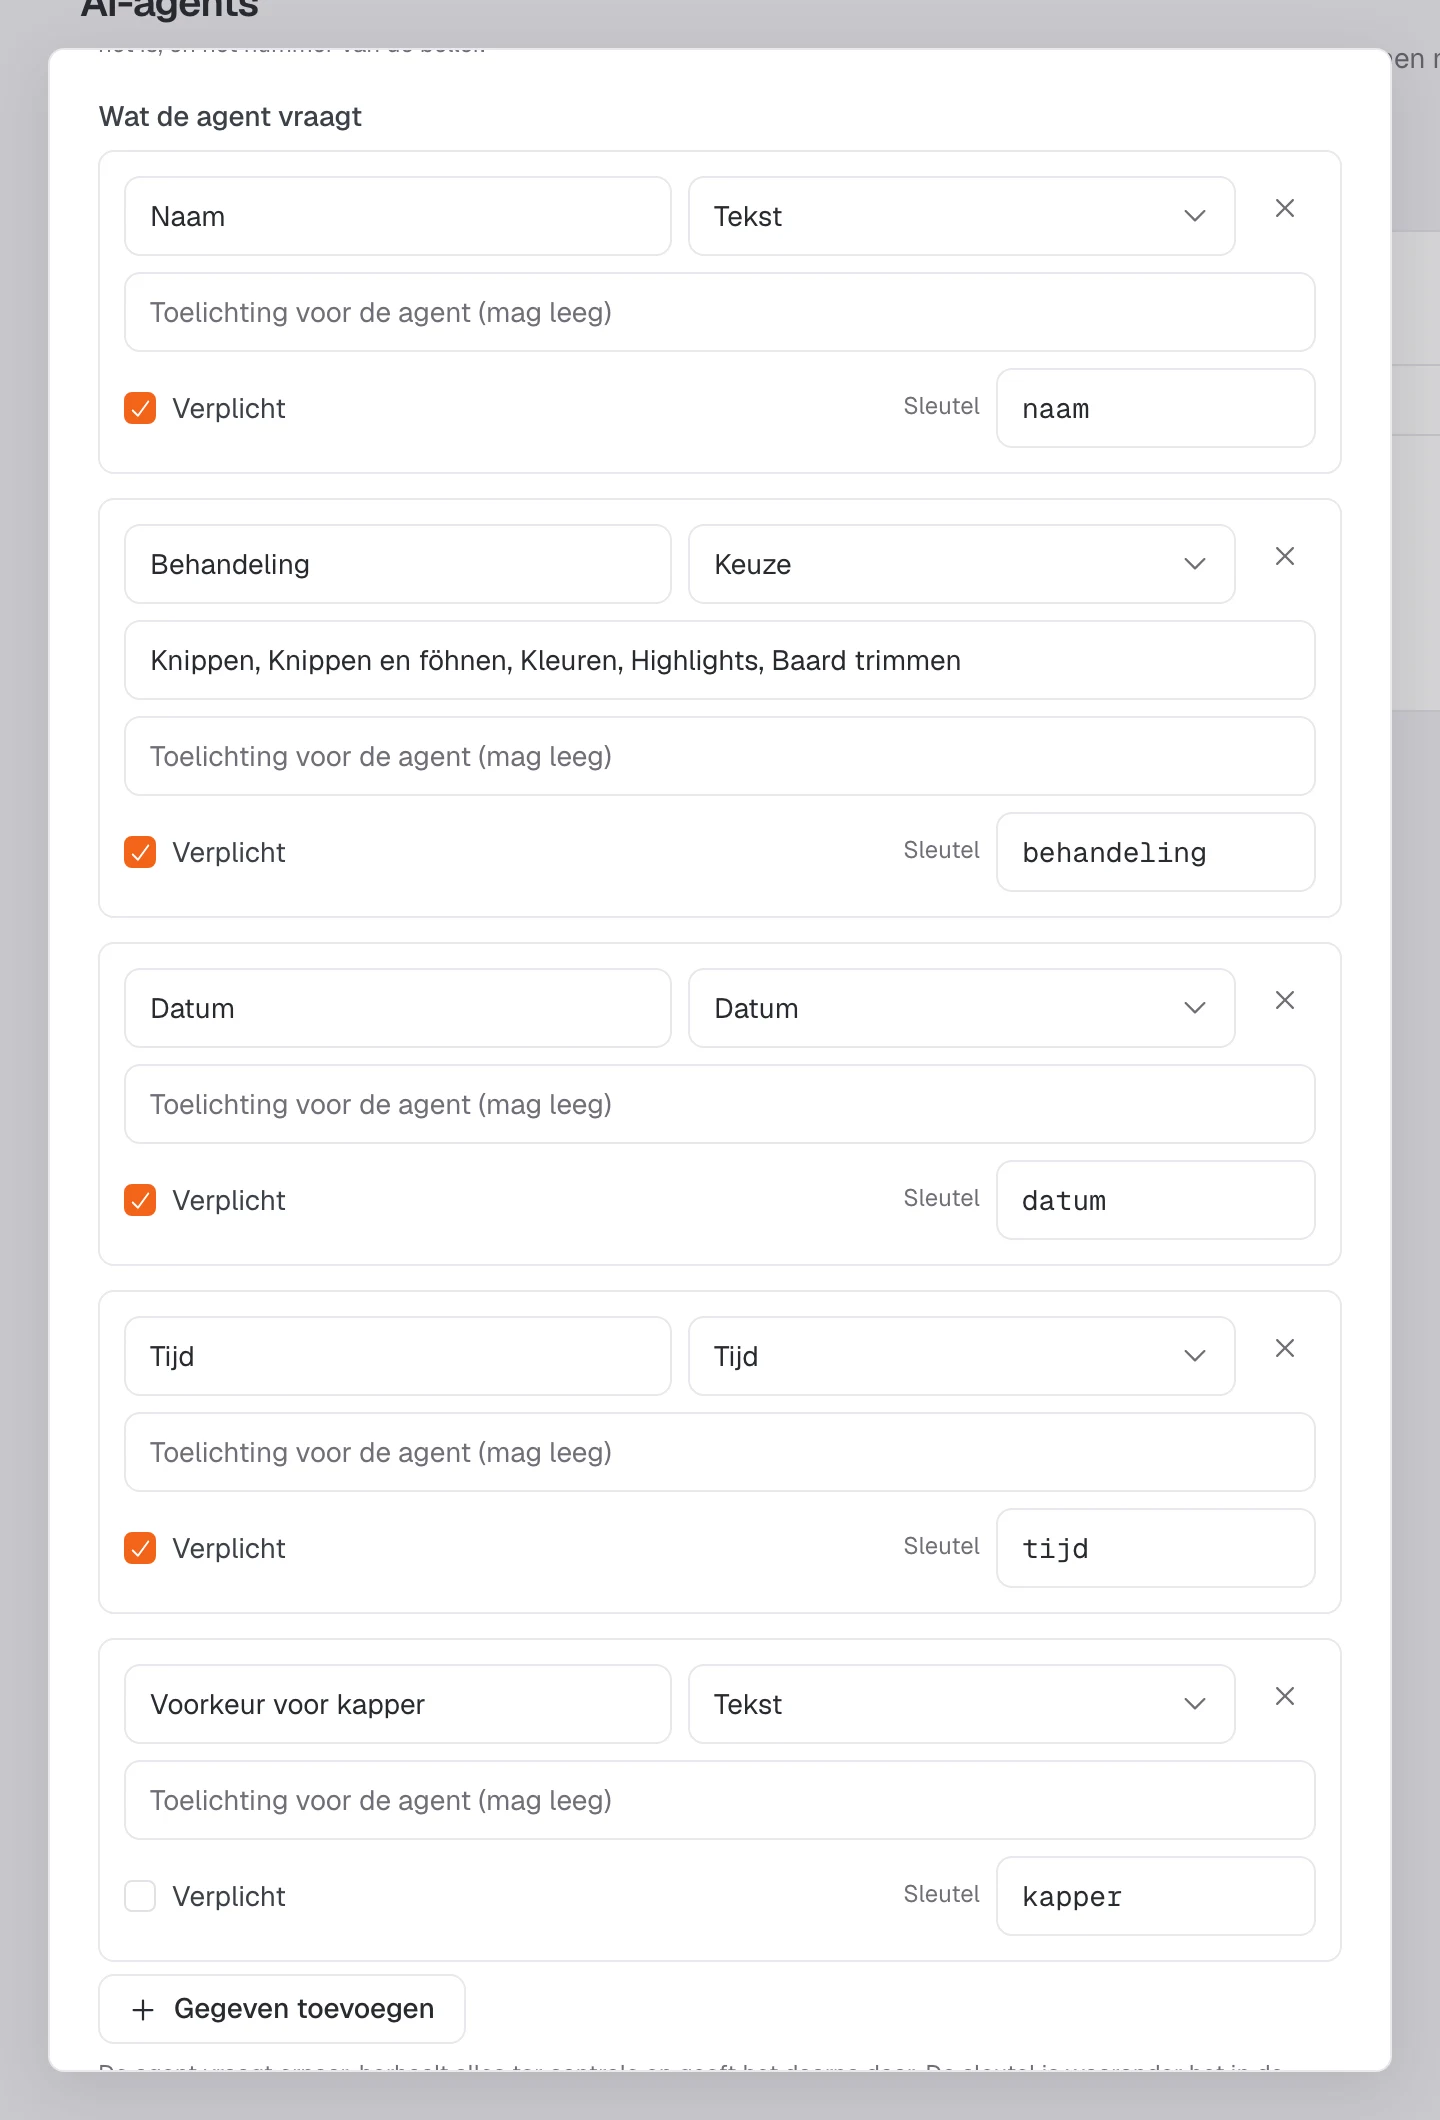1440x2120 pixels.
Task: Remove the Naam field with its X icon
Action: pyautogui.click(x=1285, y=208)
